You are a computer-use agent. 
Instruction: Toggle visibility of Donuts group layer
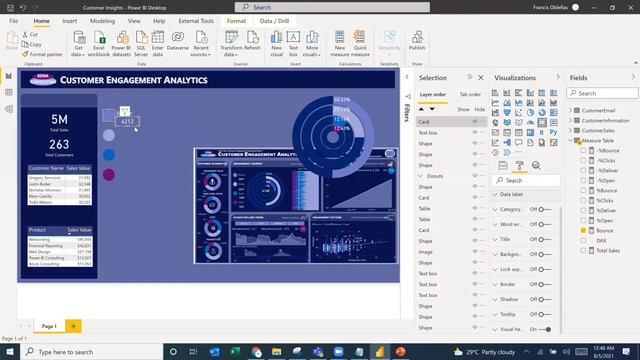[475, 176]
